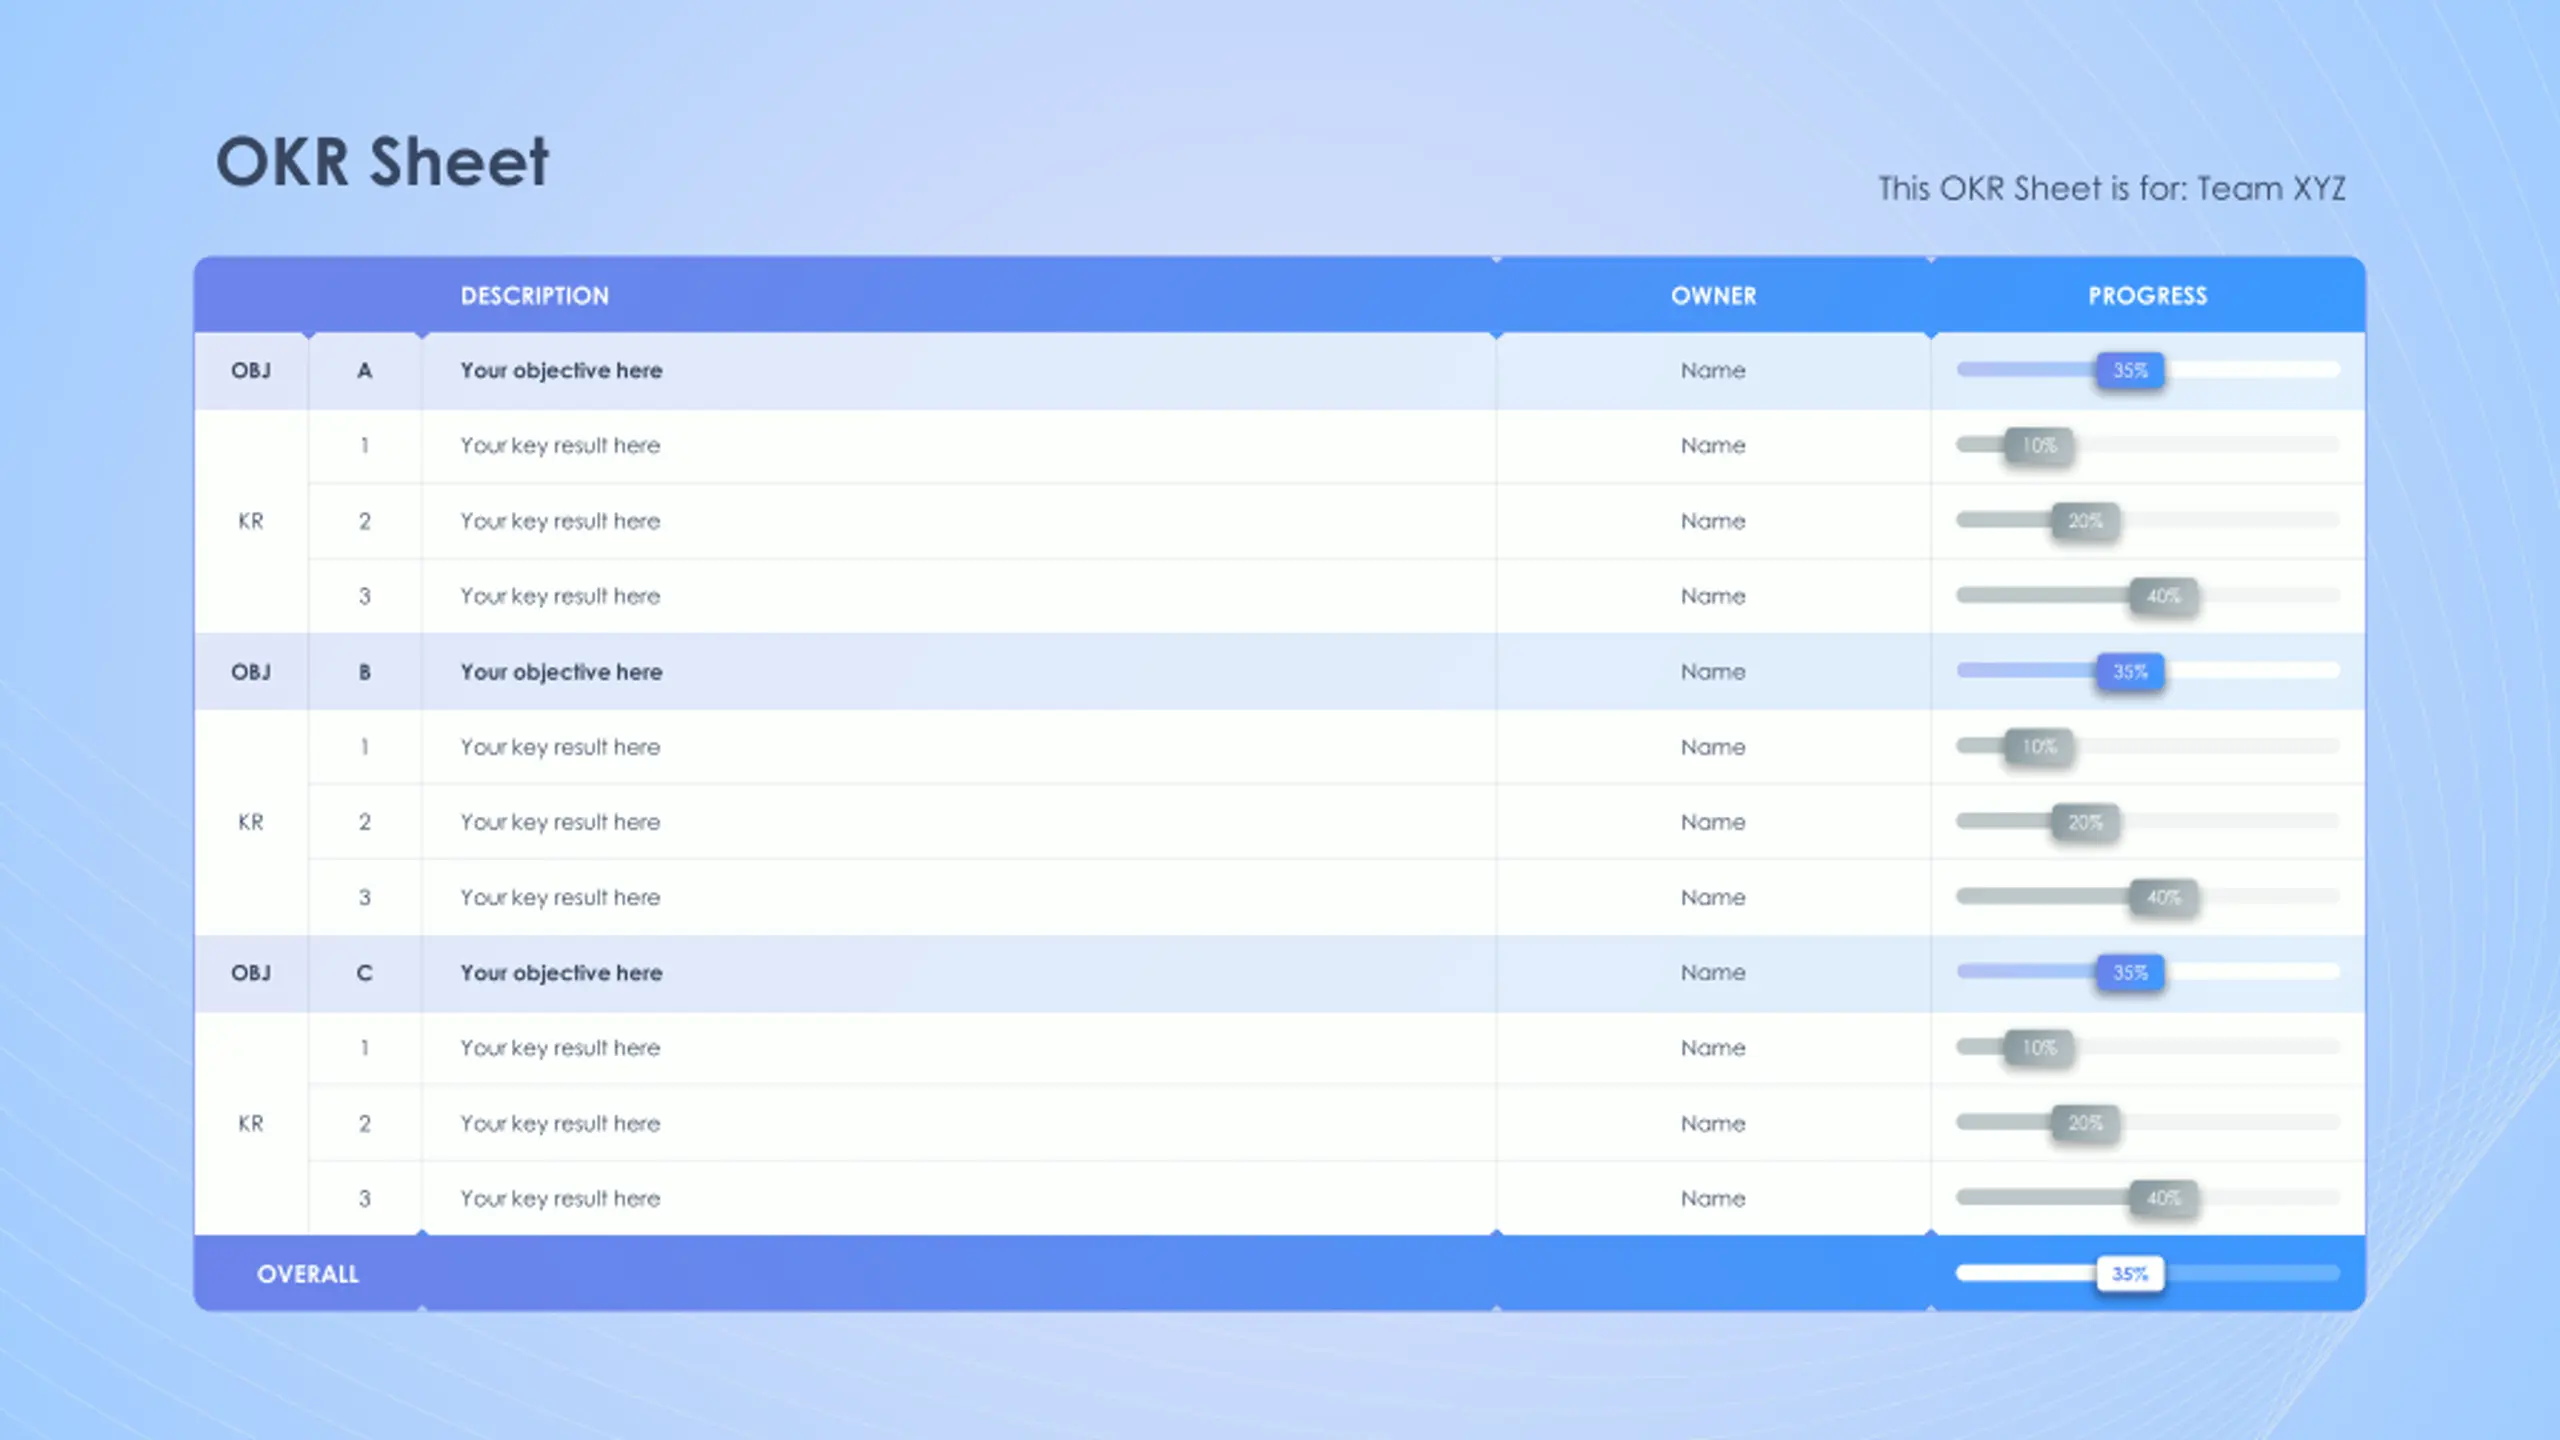Click the letter C objective cell
2560x1440 pixels.
[365, 973]
